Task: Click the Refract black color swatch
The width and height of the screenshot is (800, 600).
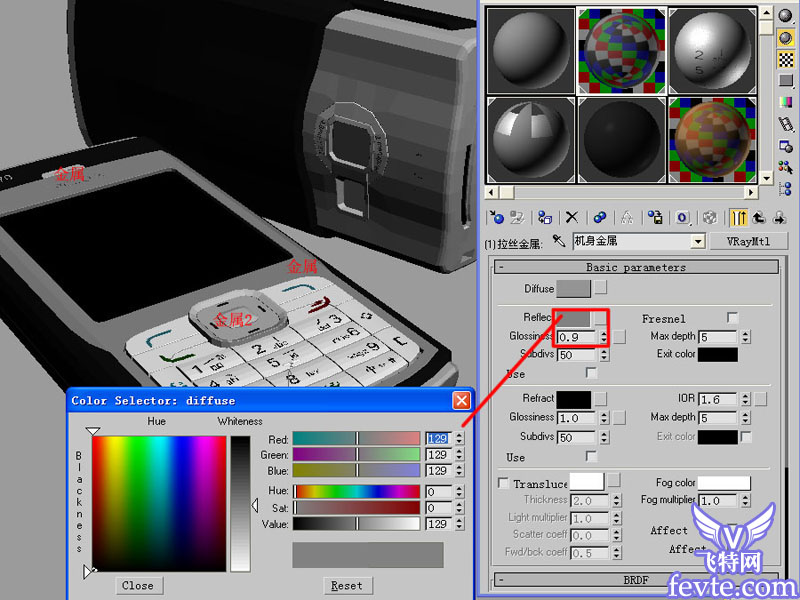Action: [x=573, y=399]
